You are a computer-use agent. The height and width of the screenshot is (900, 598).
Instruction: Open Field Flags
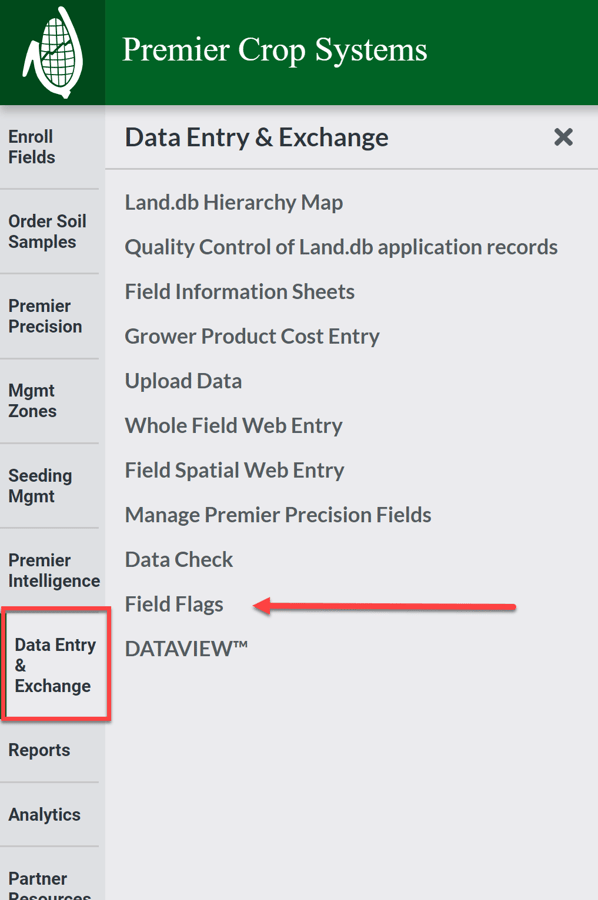tap(174, 604)
